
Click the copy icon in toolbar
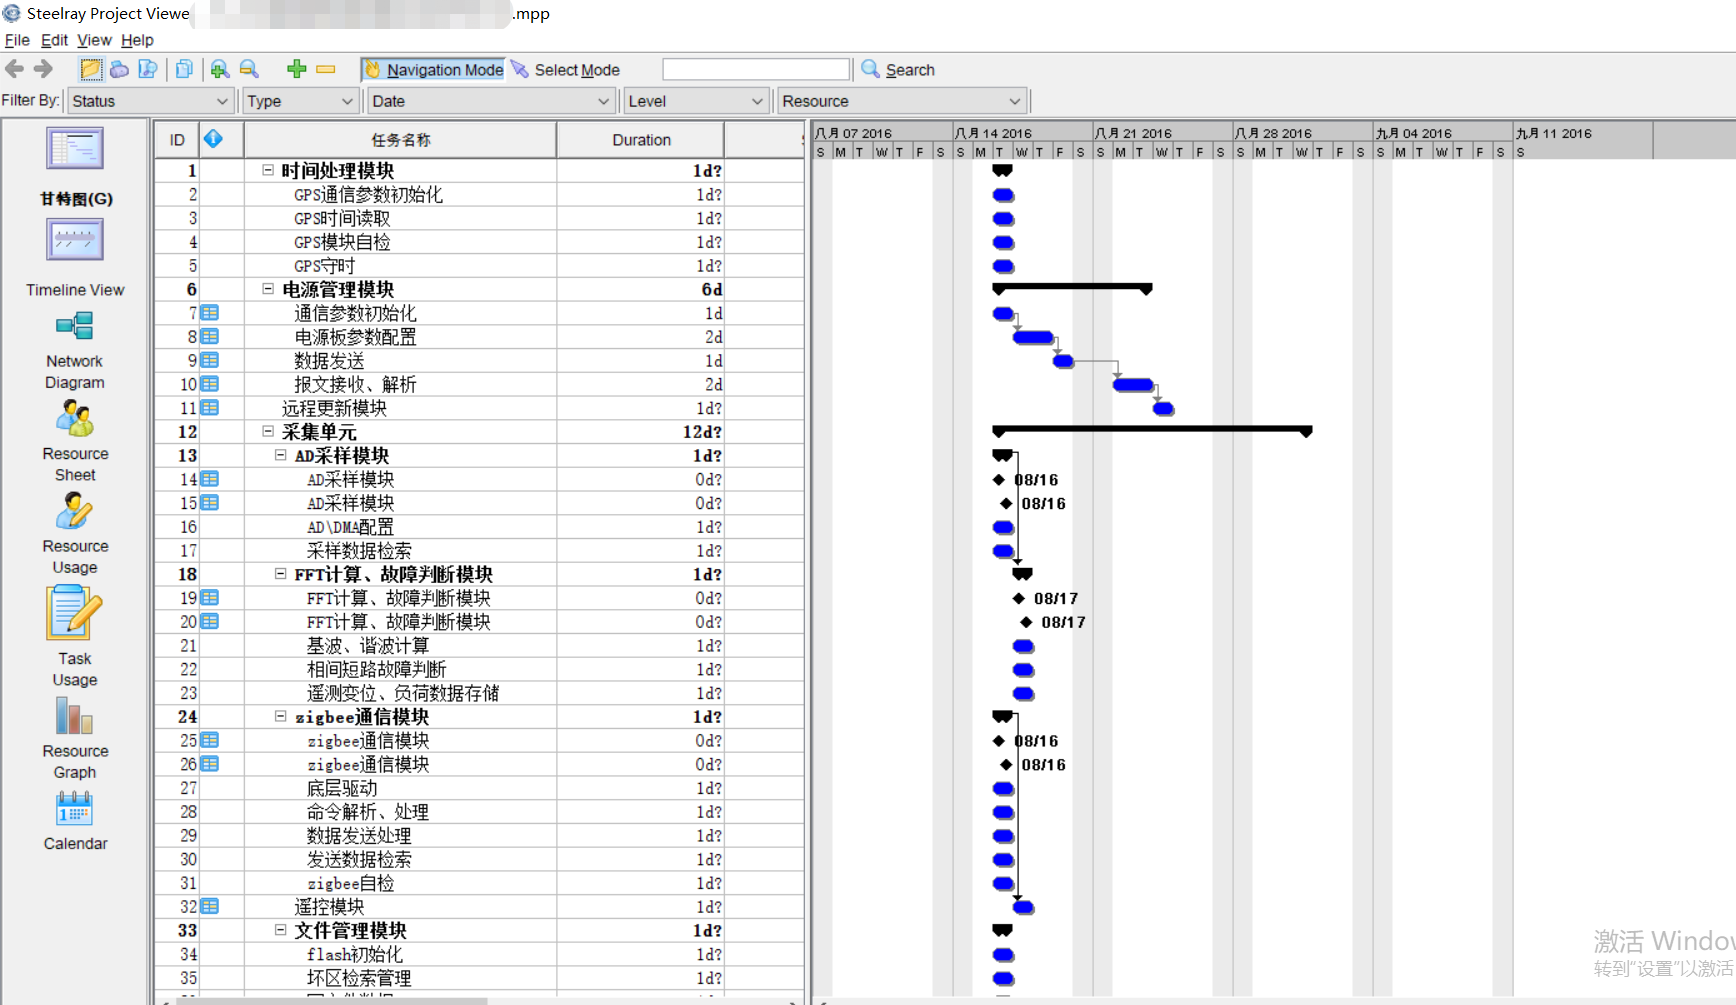184,69
